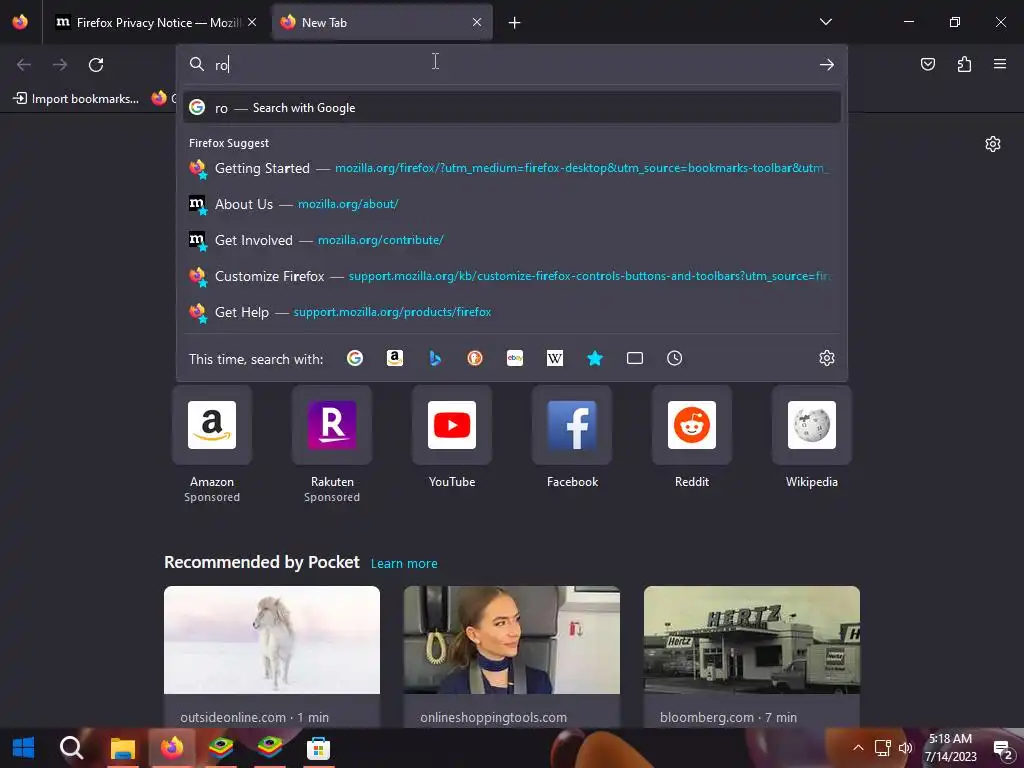Search this time with Google icon

tap(355, 358)
